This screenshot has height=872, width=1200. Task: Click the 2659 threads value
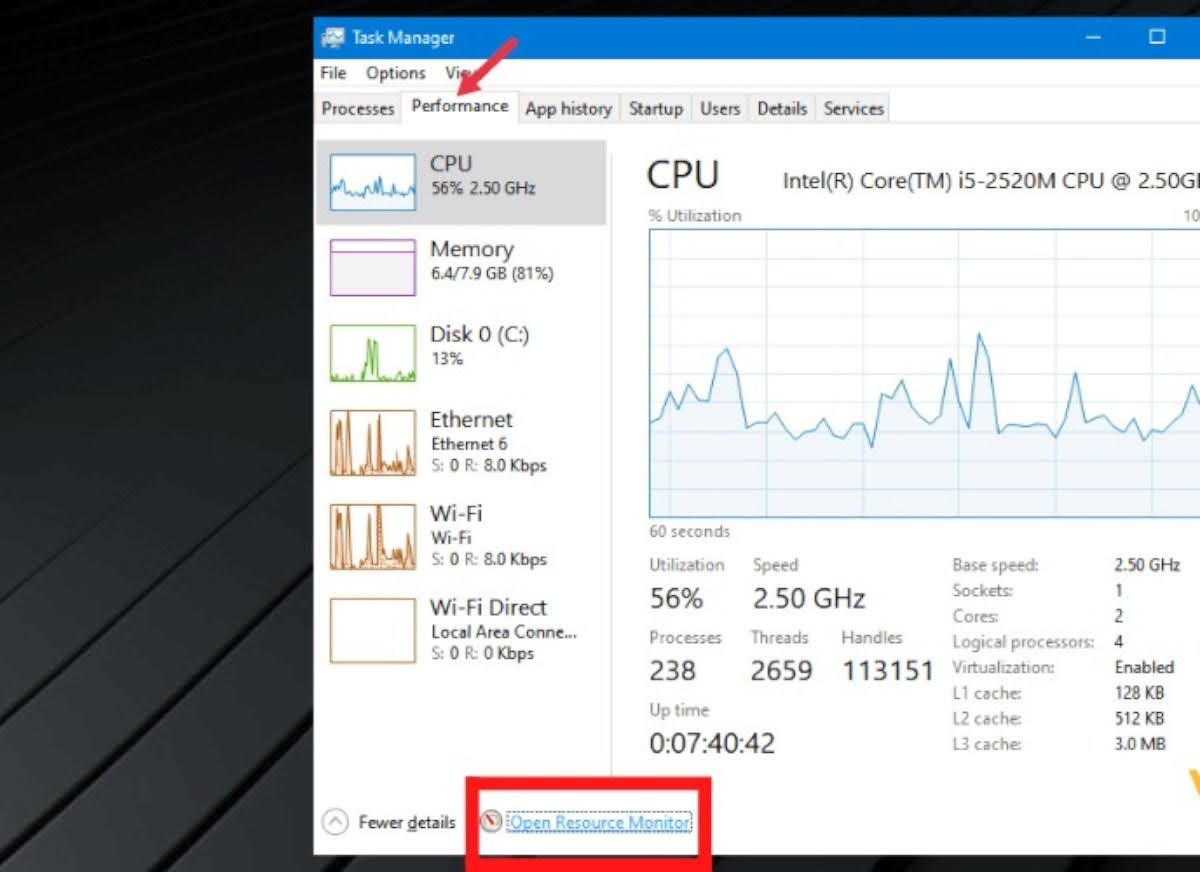(x=781, y=671)
